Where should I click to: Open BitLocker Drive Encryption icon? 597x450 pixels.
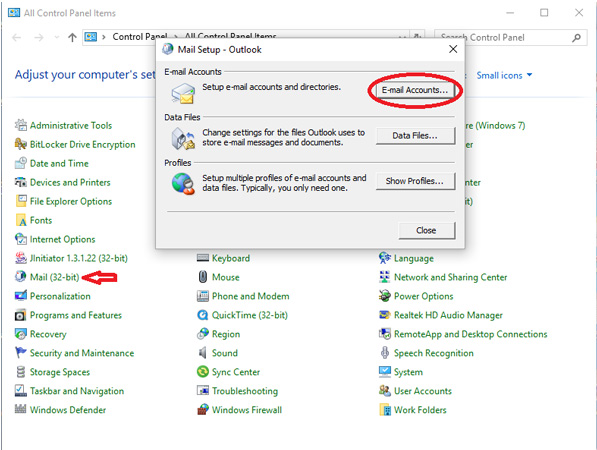(x=20, y=144)
